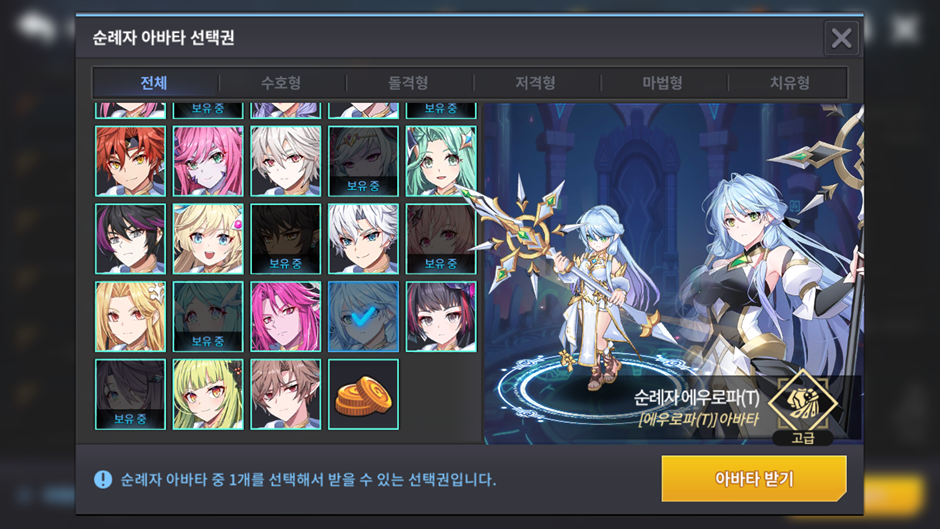Pick the magenta-haired red-eyed avatar

(x=285, y=317)
